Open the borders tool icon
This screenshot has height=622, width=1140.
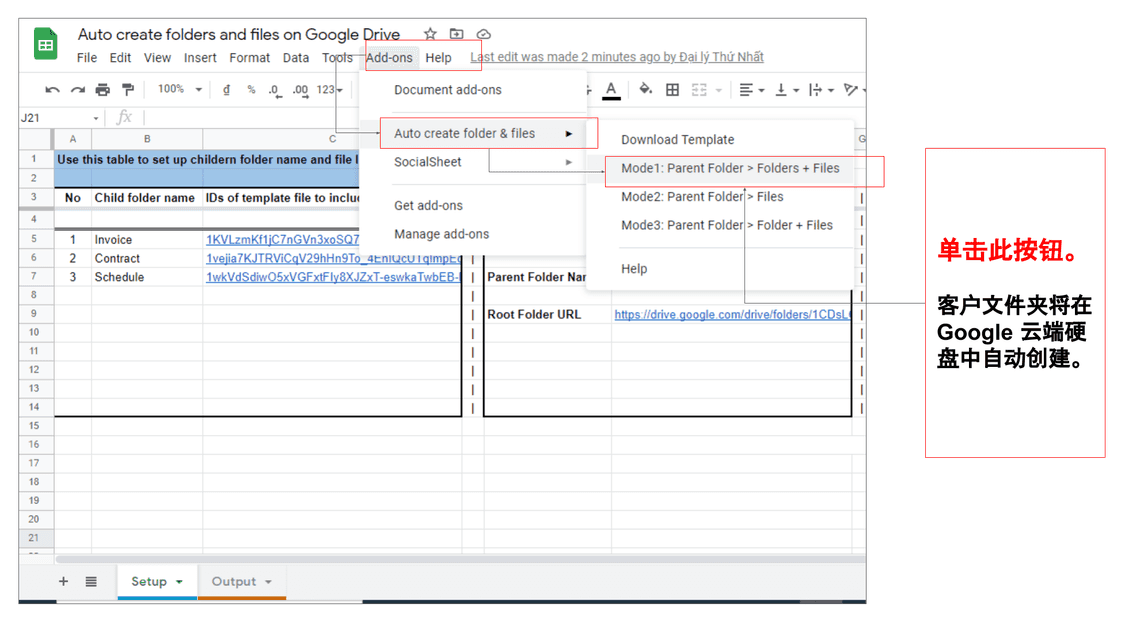pyautogui.click(x=673, y=90)
